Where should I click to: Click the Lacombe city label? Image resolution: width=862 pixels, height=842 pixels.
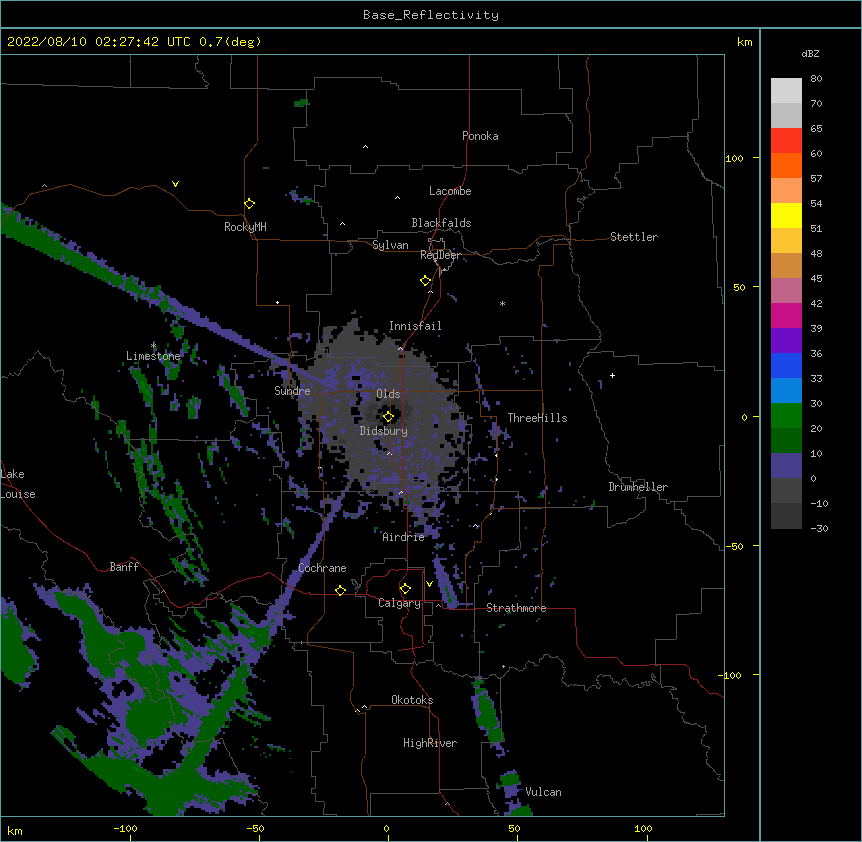[450, 191]
